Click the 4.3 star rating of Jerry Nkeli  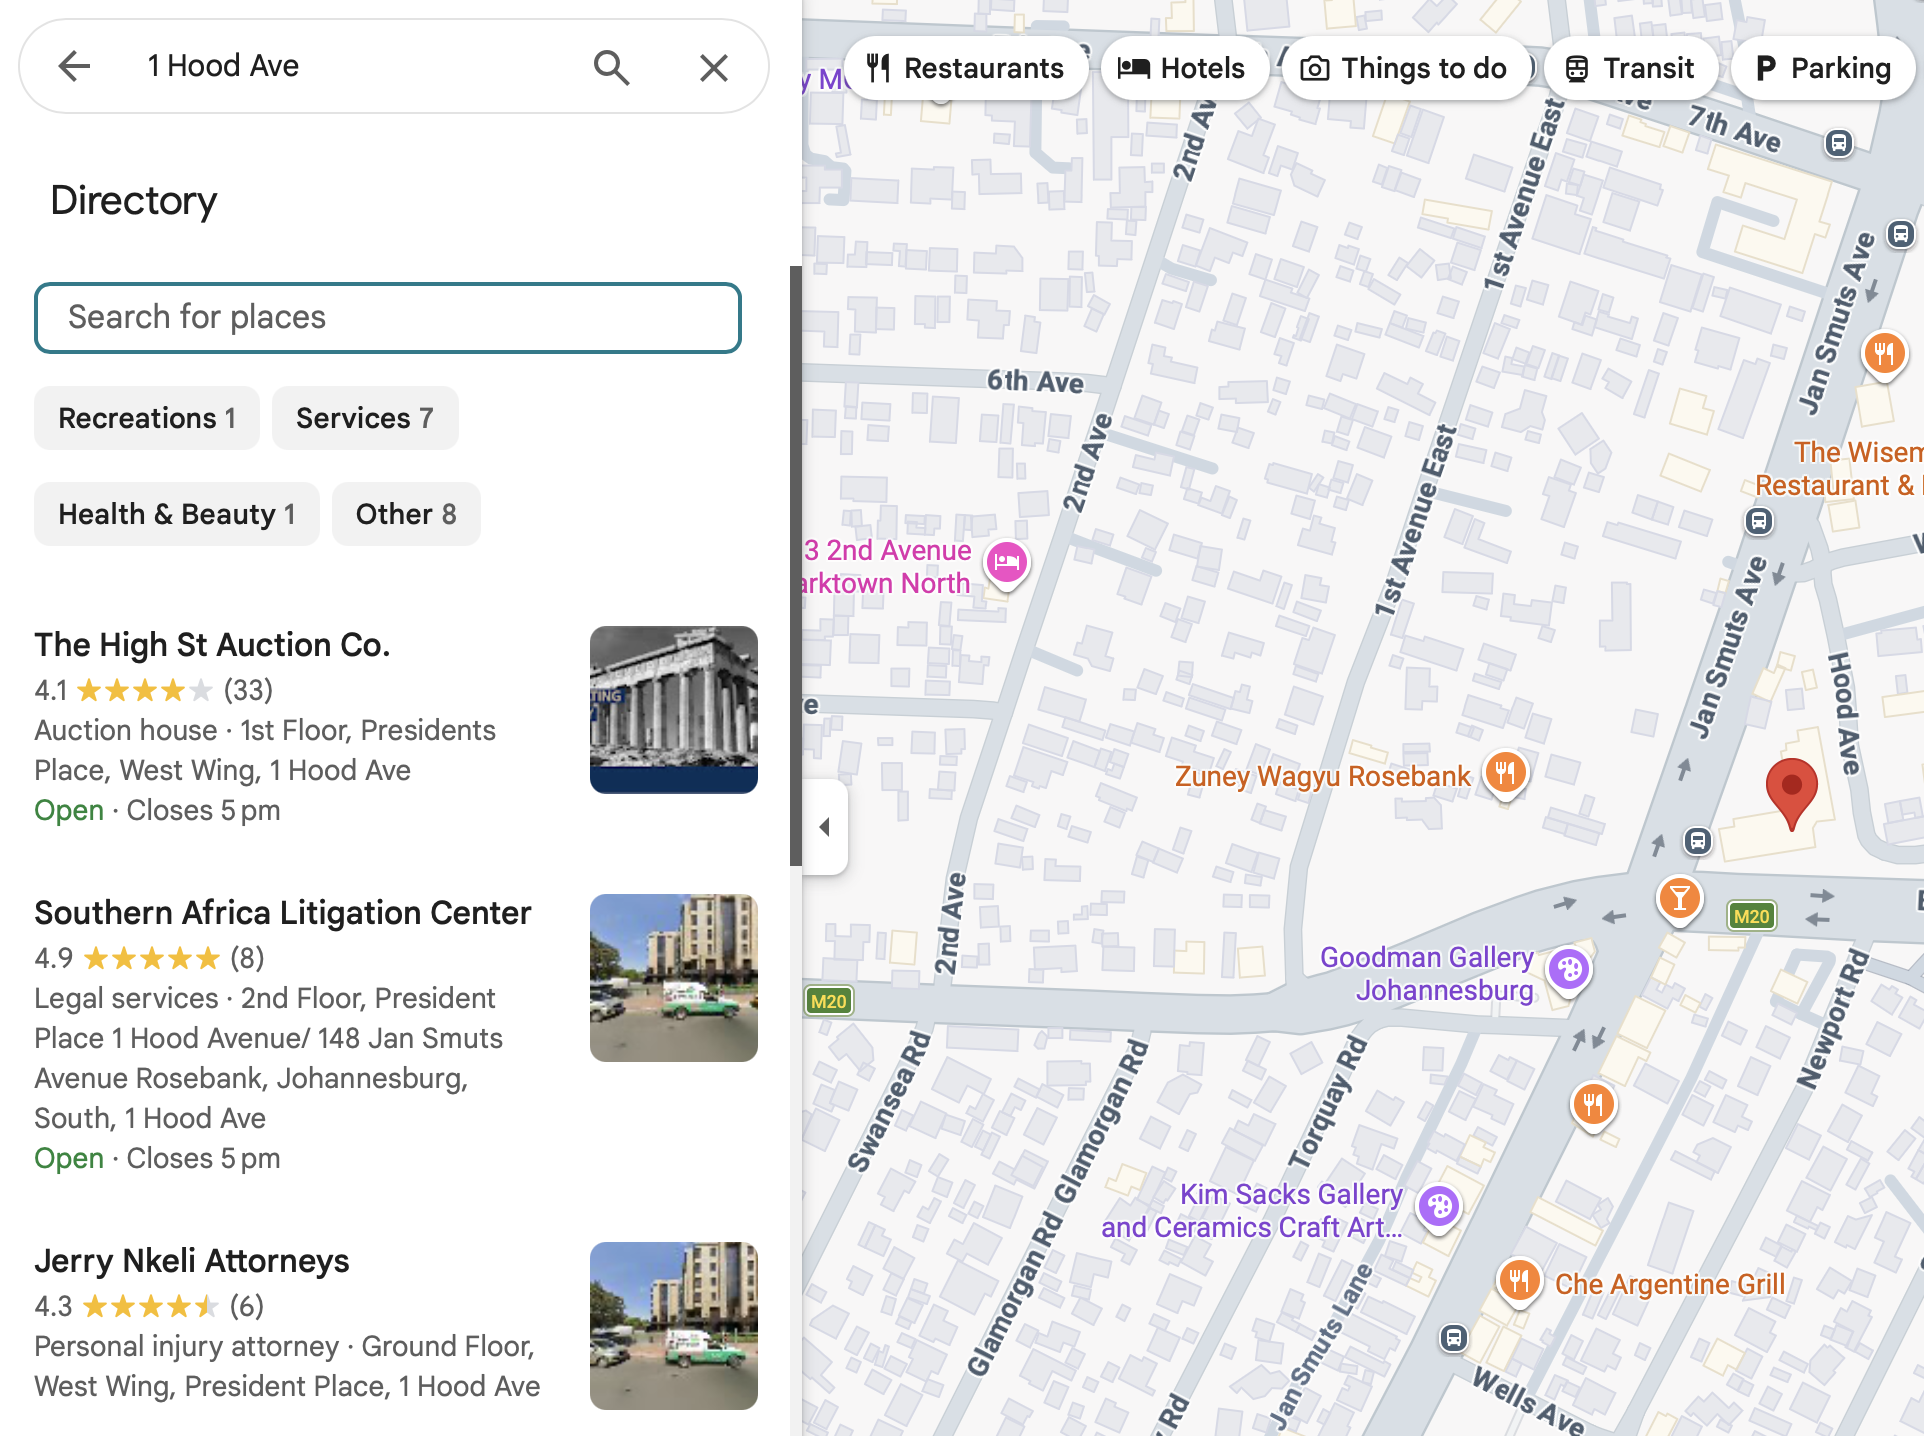pyautogui.click(x=149, y=1306)
